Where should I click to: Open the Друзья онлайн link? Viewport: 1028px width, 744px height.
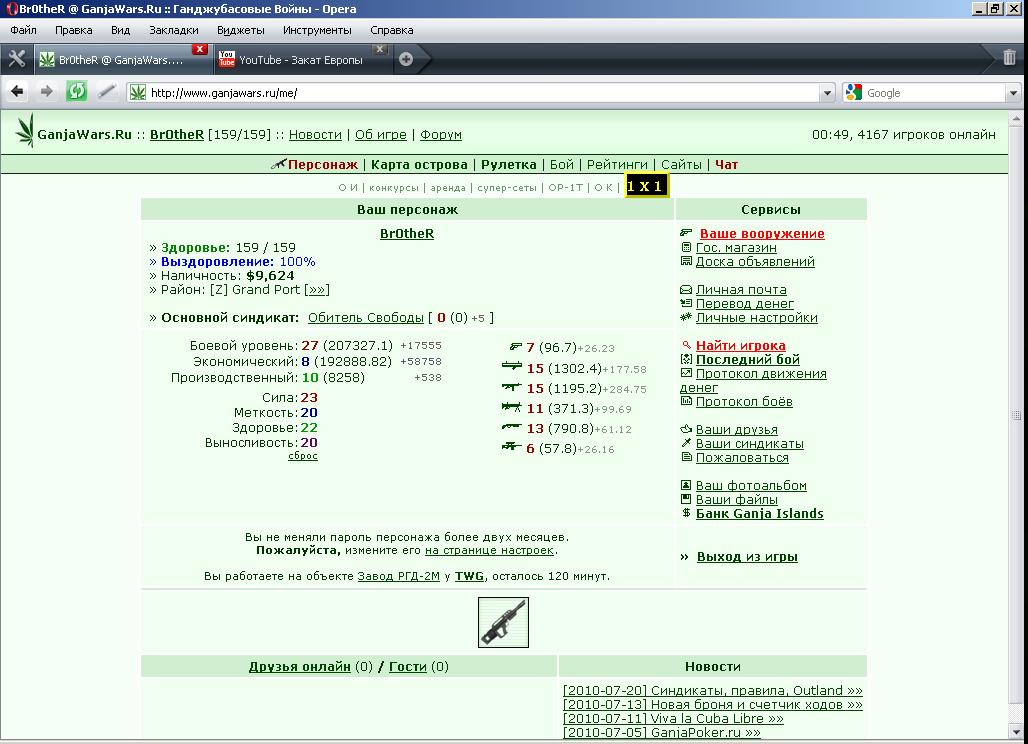pyautogui.click(x=300, y=667)
